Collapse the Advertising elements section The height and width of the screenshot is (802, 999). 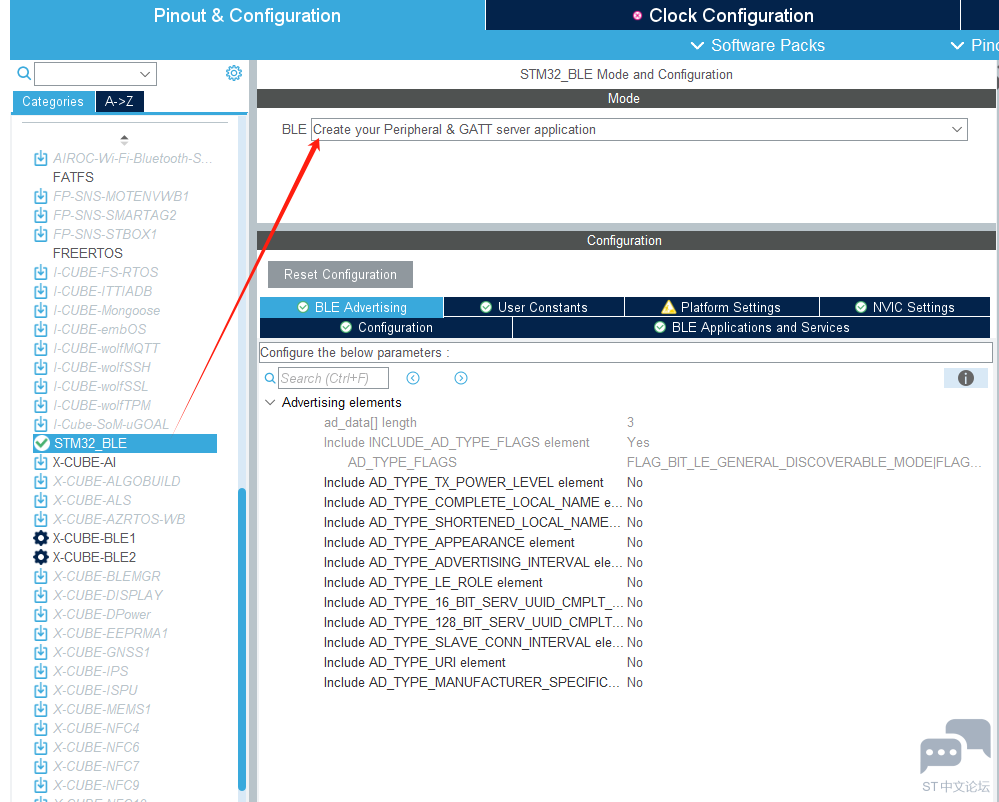pyautogui.click(x=270, y=403)
